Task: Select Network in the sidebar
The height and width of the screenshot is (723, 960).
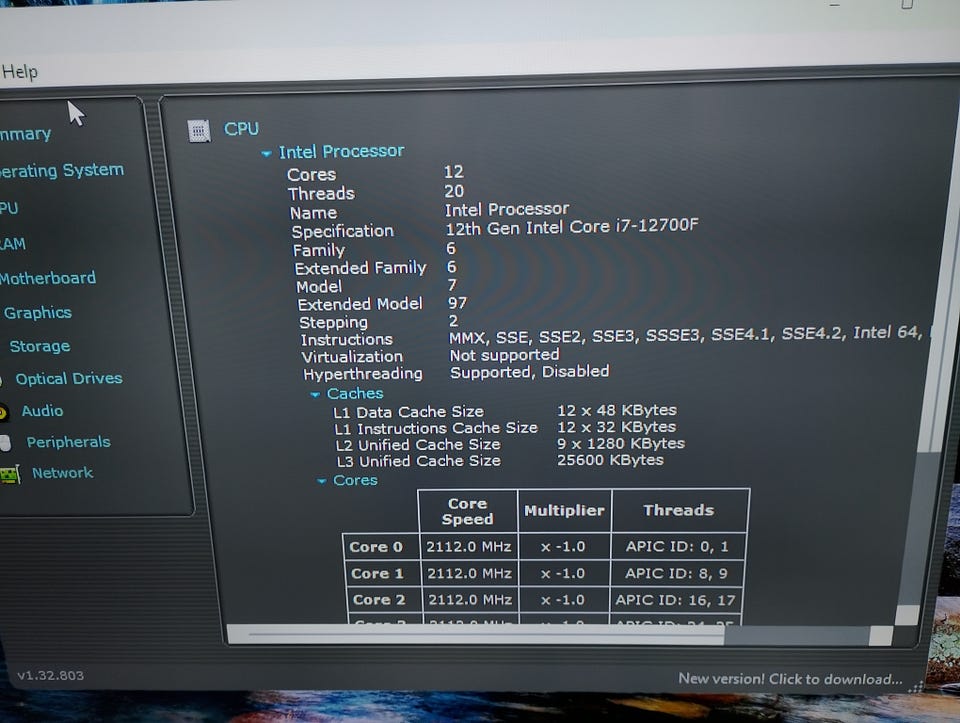Action: [x=62, y=473]
